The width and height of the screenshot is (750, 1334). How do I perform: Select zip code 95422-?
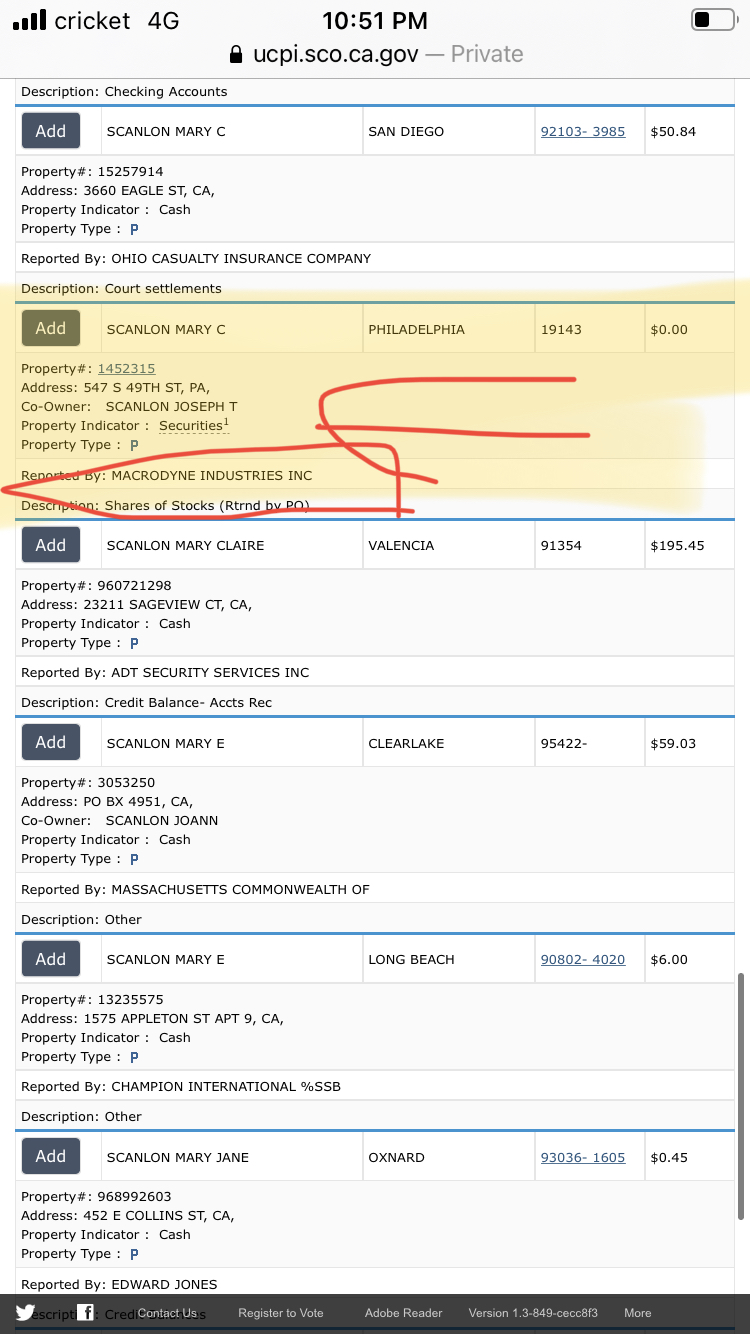(x=564, y=743)
